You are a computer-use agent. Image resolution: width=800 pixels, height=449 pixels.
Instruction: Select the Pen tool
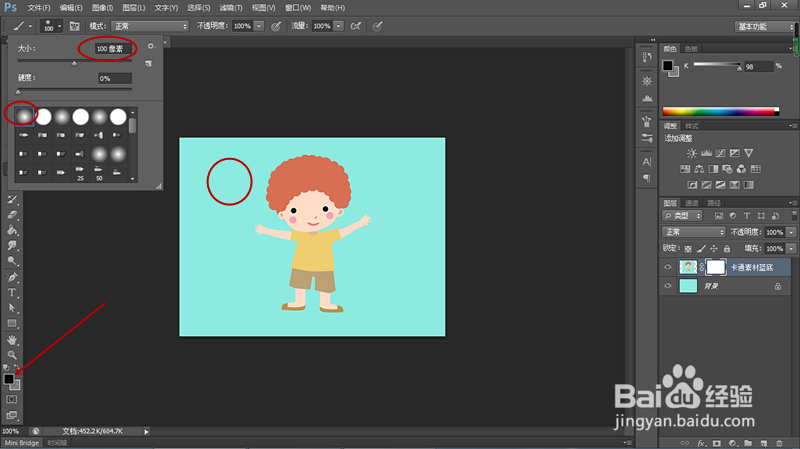(12, 277)
